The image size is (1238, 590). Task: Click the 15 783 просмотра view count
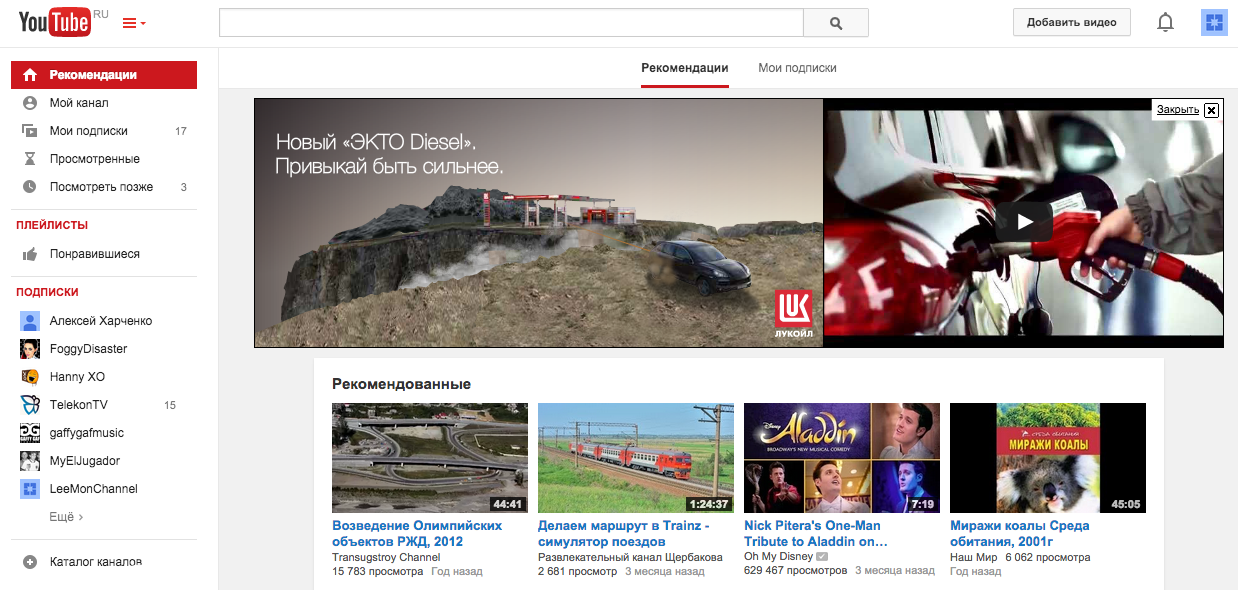(x=378, y=572)
